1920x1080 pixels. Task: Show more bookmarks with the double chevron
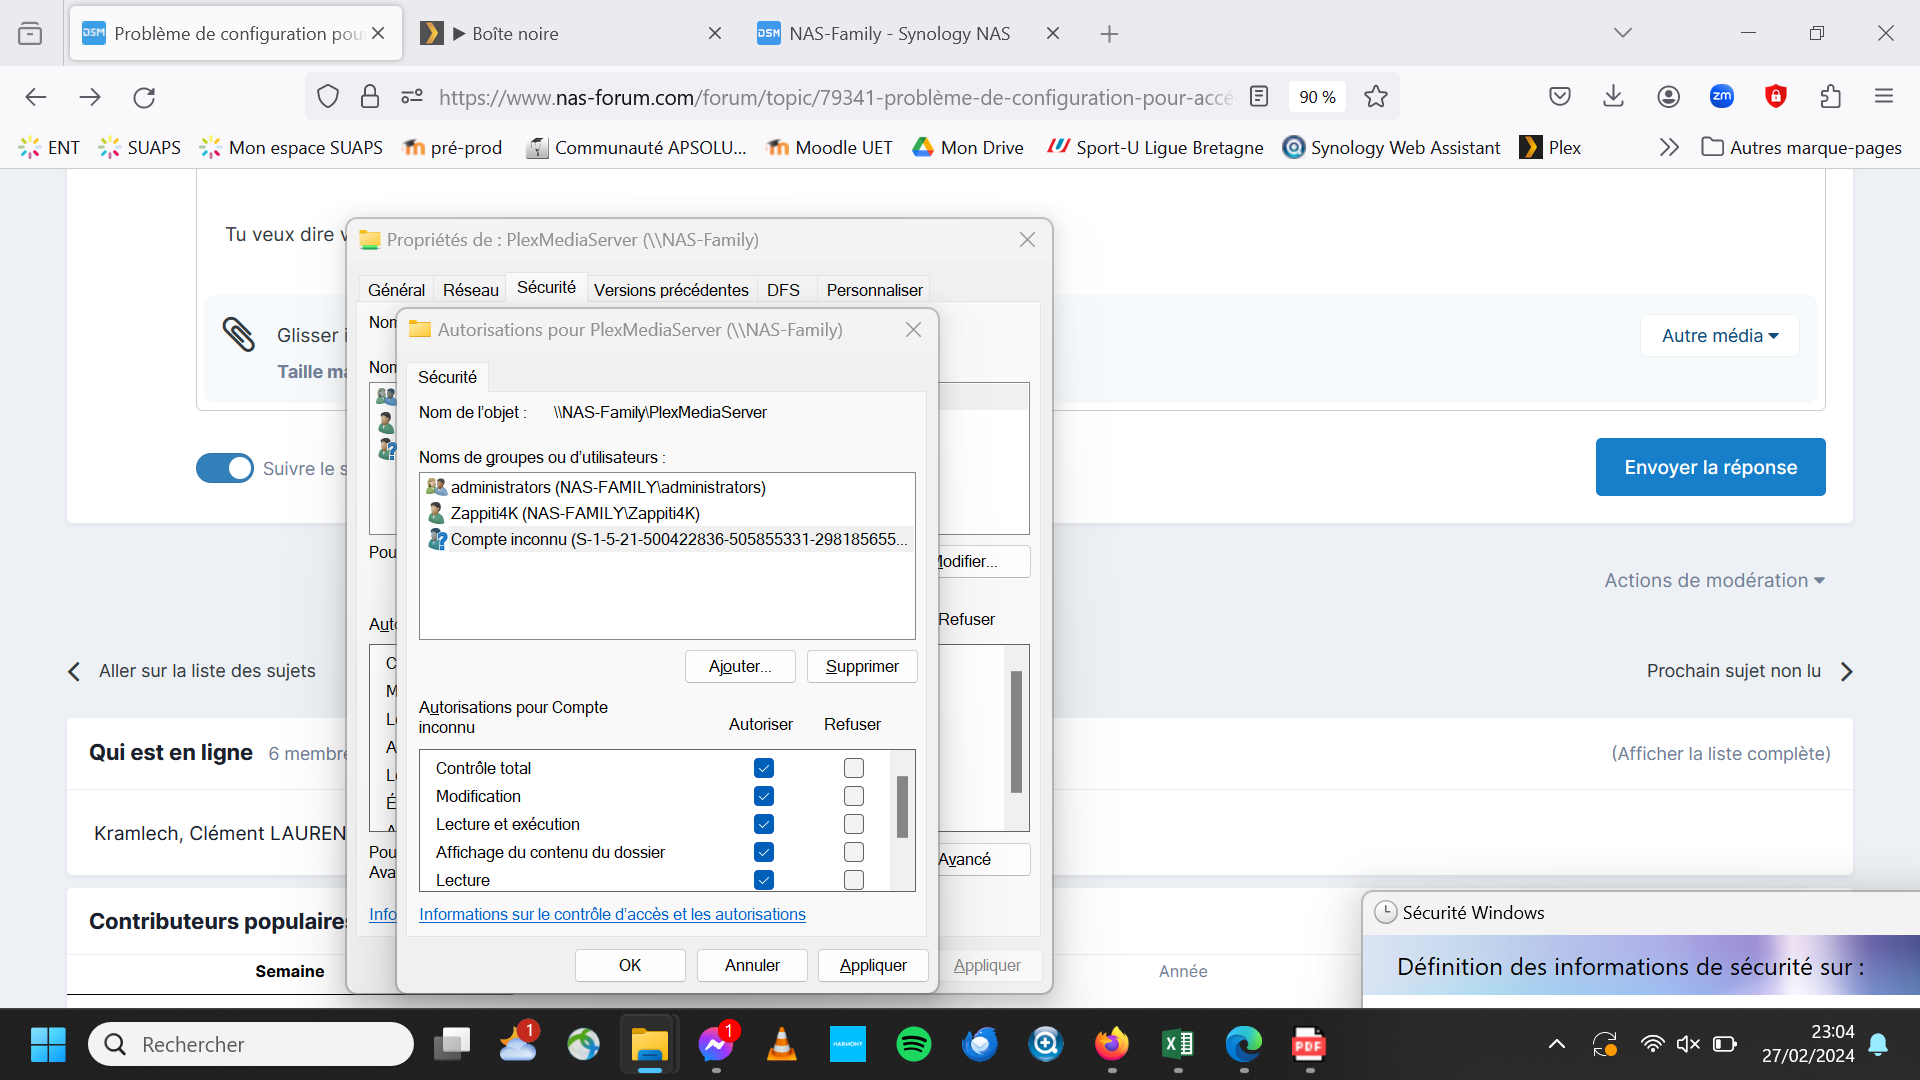(x=1669, y=148)
